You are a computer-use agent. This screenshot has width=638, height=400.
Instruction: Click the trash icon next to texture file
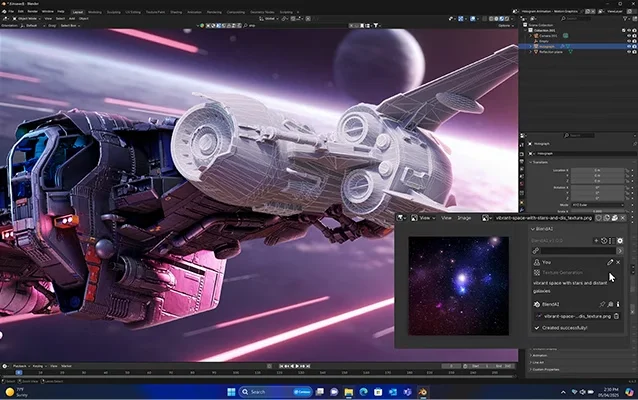point(616,316)
